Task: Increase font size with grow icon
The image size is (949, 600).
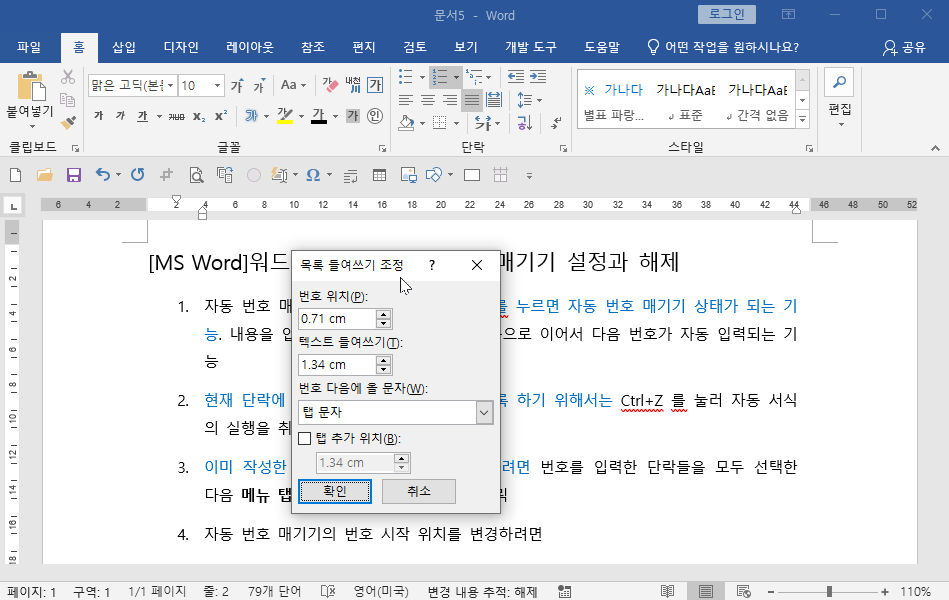Action: (x=237, y=85)
